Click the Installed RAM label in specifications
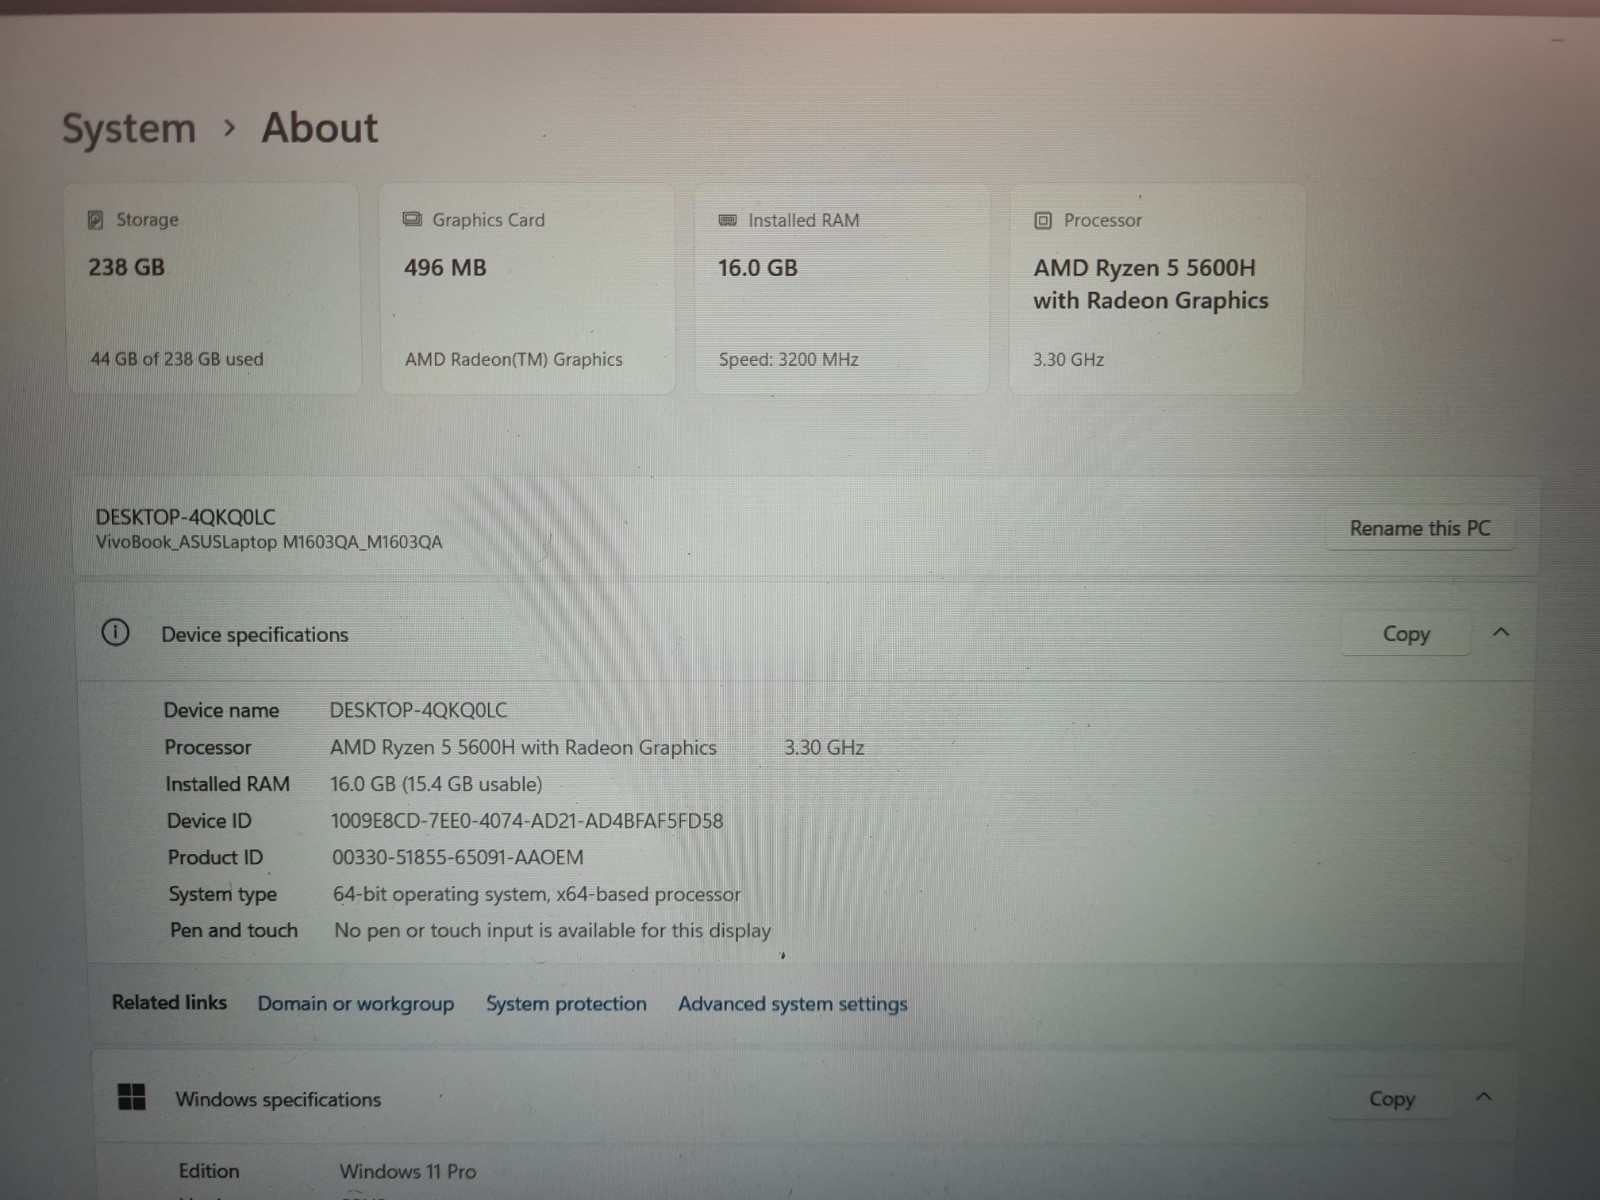The width and height of the screenshot is (1600, 1200). [x=227, y=784]
